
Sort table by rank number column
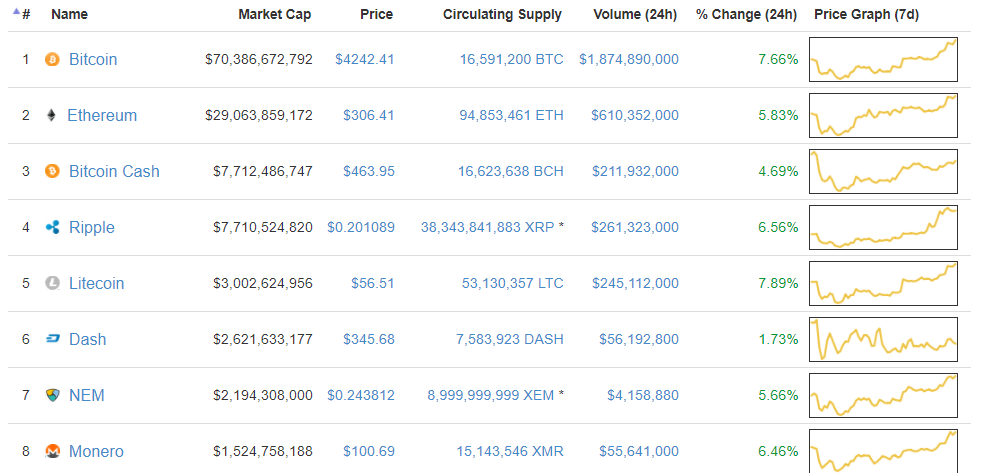point(25,15)
